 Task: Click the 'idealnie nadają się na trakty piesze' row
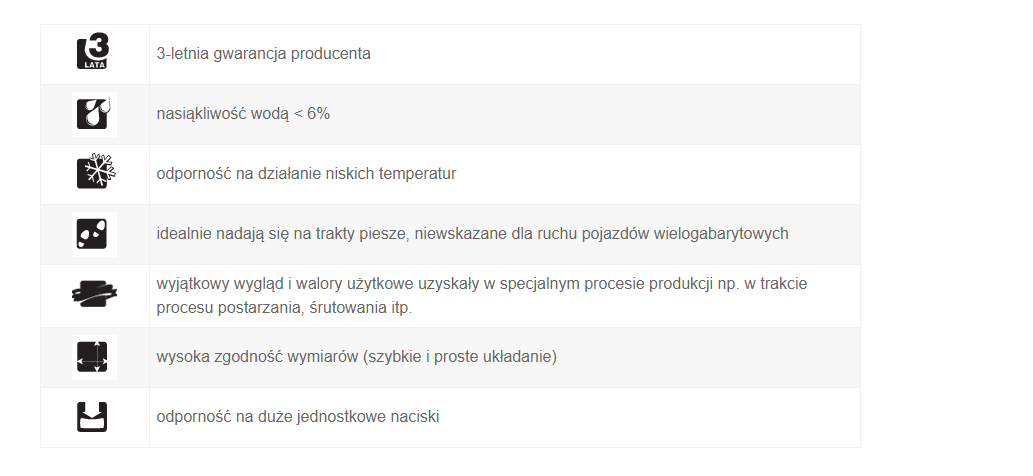[450, 234]
